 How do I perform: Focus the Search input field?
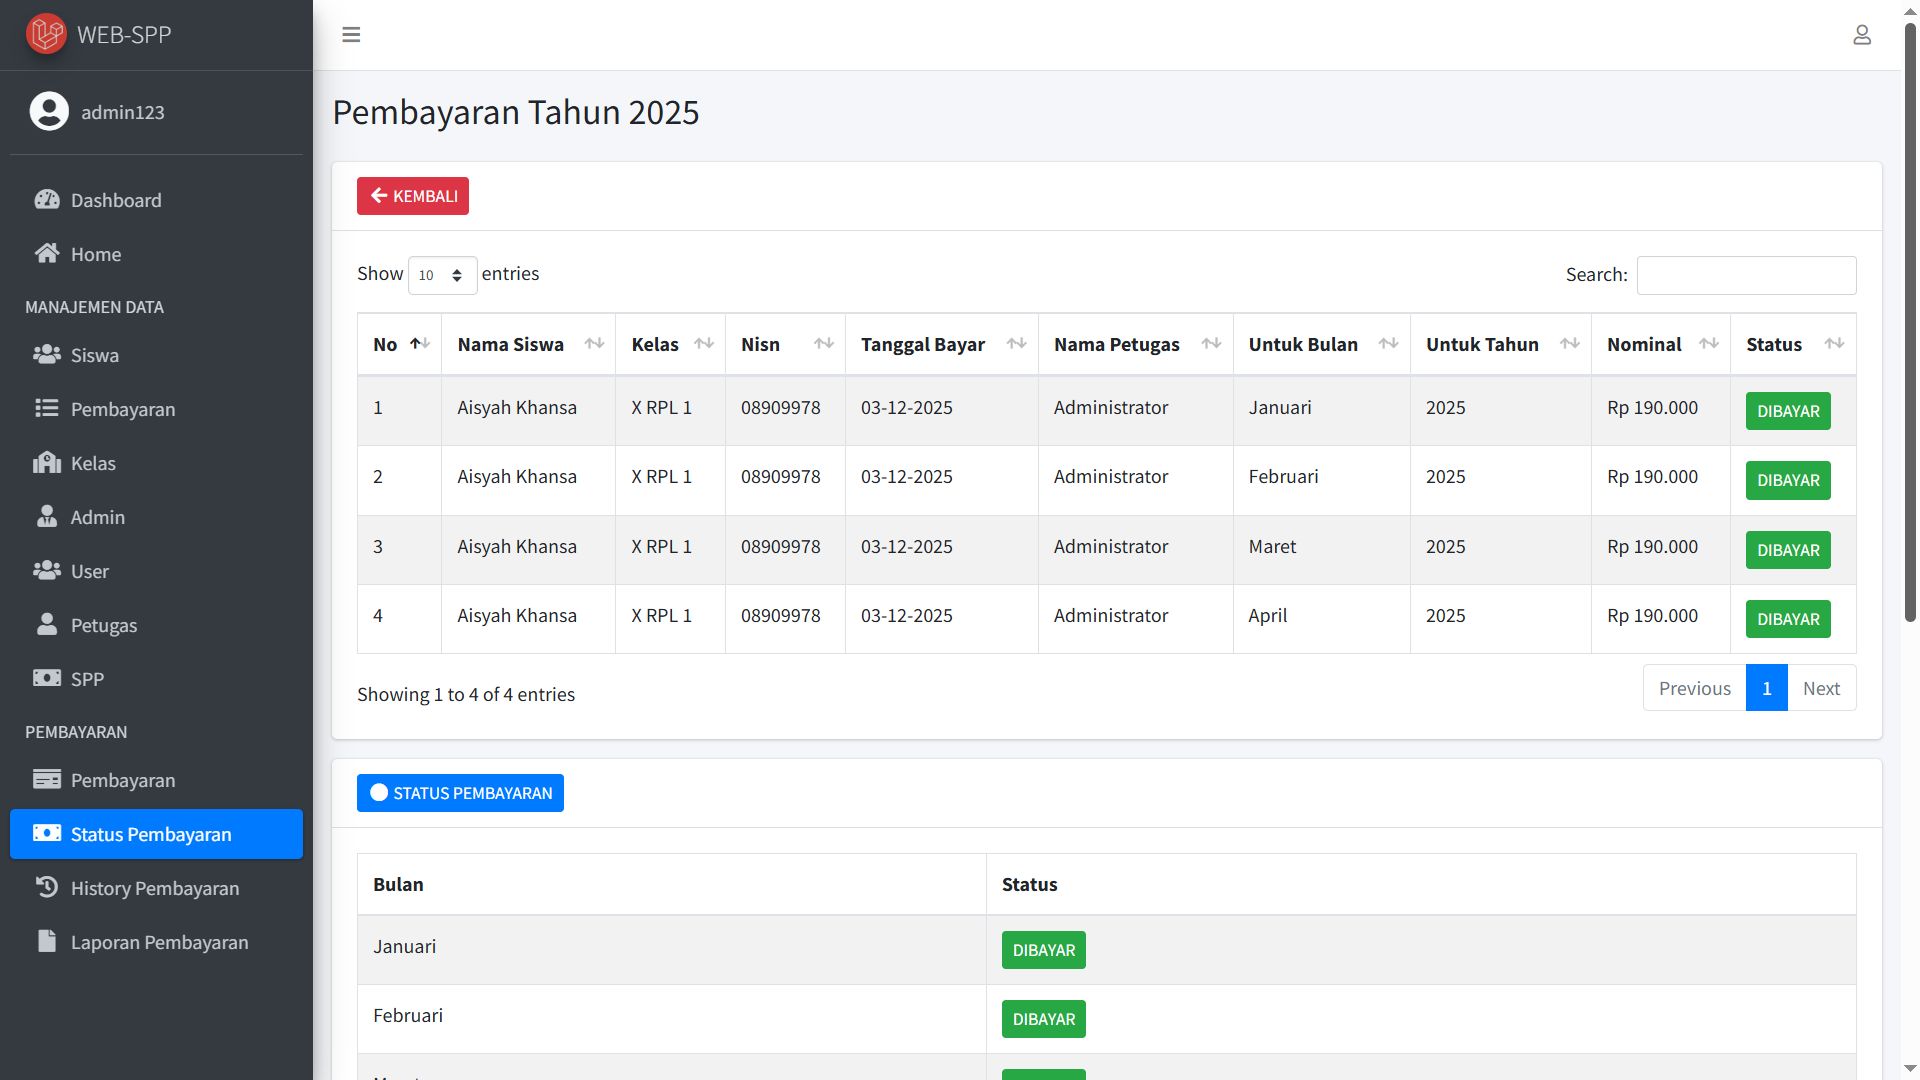(x=1745, y=275)
